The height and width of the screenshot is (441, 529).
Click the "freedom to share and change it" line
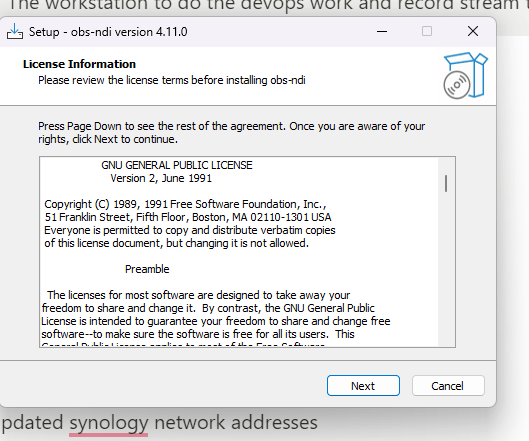(208, 308)
